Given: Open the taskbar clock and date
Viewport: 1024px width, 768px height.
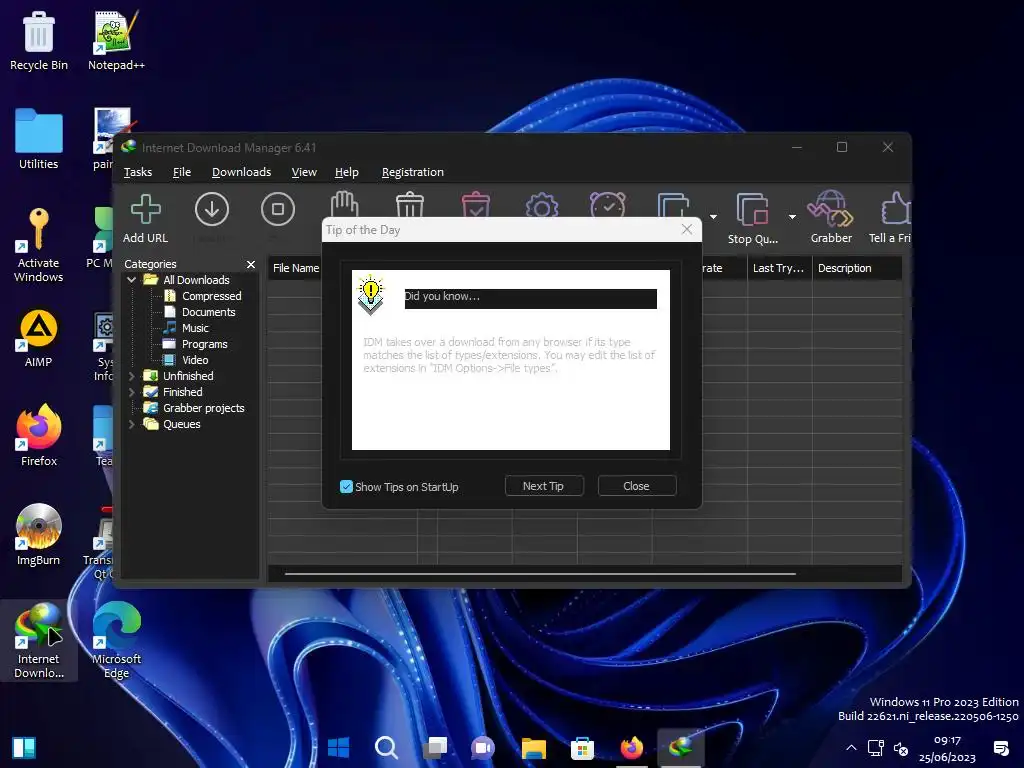Looking at the screenshot, I should coord(947,748).
